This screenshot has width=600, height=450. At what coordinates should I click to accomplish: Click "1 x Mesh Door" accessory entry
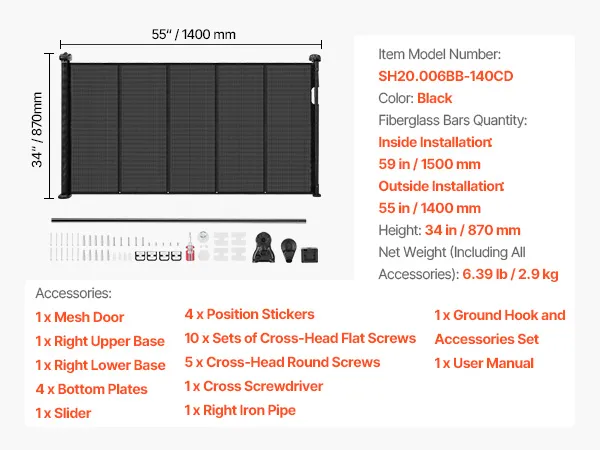pos(80,317)
